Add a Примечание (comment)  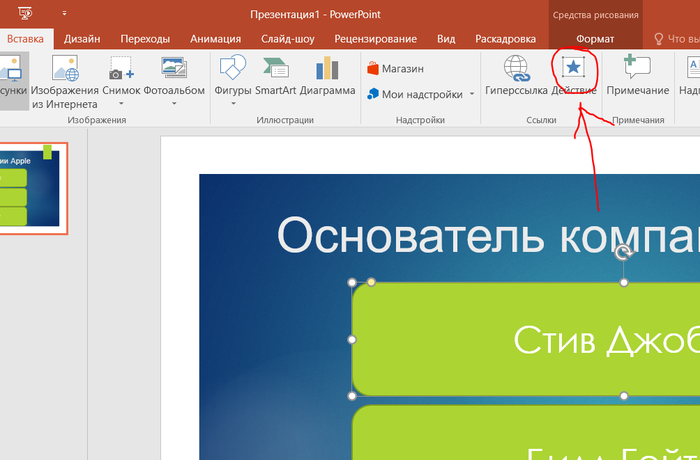coord(637,75)
